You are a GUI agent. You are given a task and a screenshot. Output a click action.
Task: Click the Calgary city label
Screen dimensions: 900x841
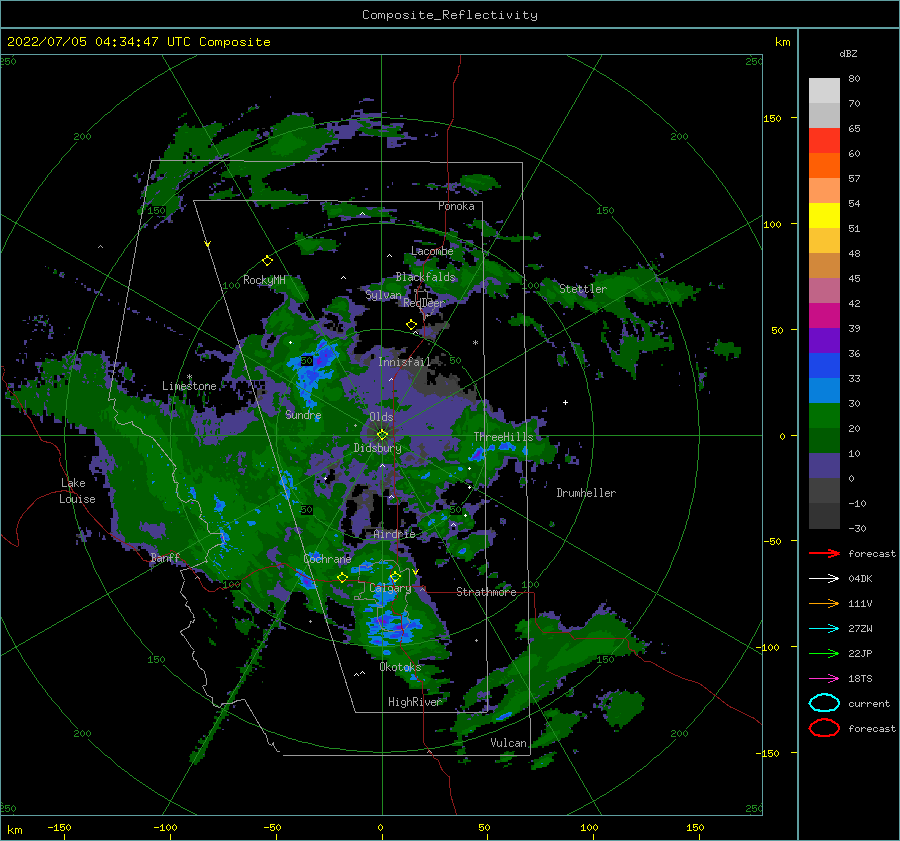click(390, 588)
